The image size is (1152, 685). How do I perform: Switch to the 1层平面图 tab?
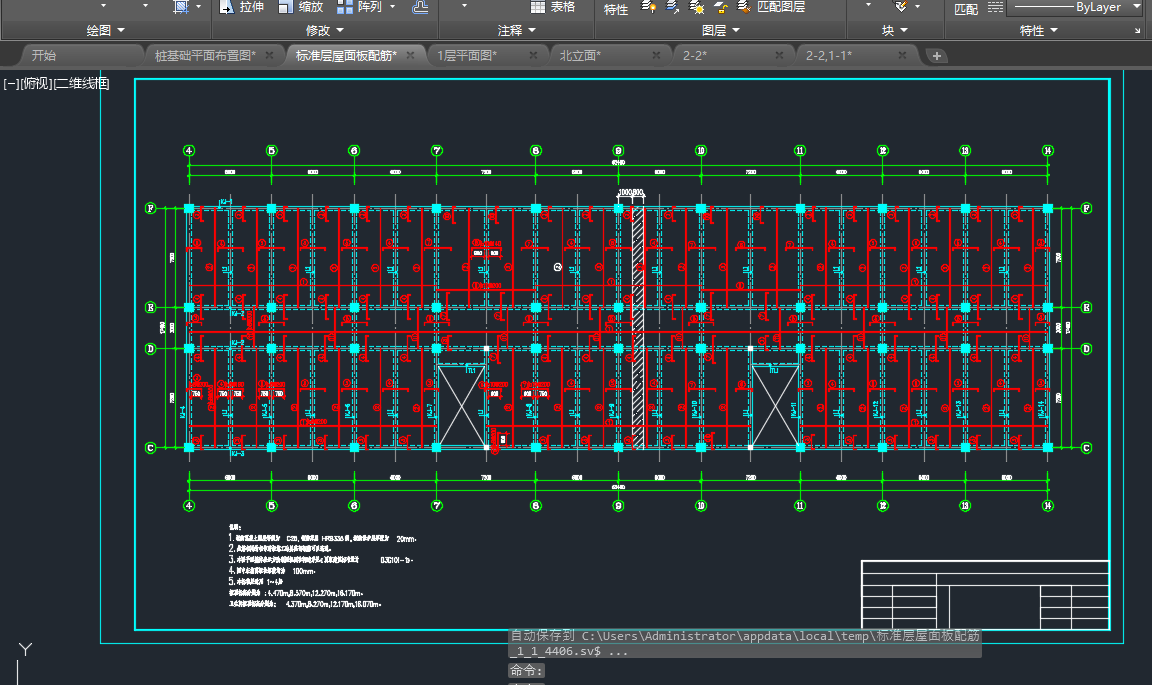(x=467, y=56)
